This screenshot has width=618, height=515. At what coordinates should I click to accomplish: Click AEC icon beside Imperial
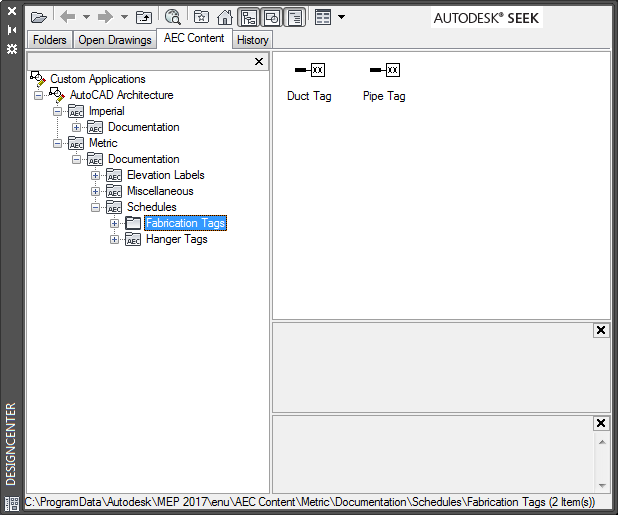coord(76,112)
